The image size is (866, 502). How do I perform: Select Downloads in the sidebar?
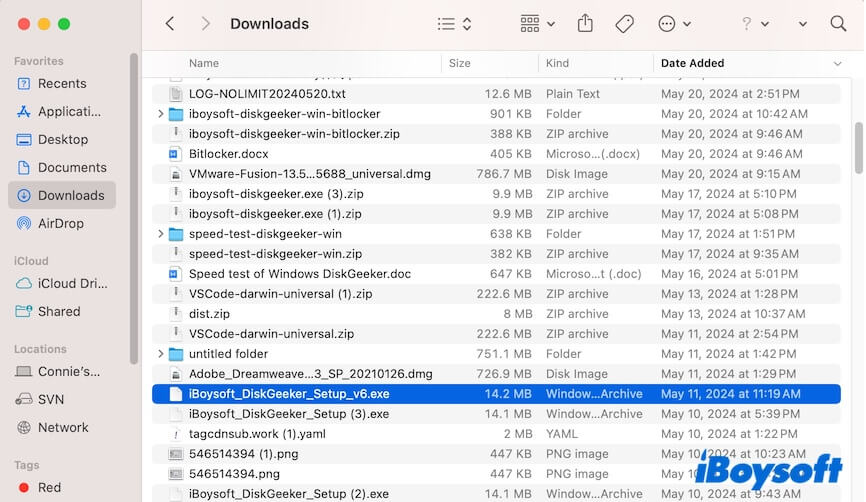62,195
